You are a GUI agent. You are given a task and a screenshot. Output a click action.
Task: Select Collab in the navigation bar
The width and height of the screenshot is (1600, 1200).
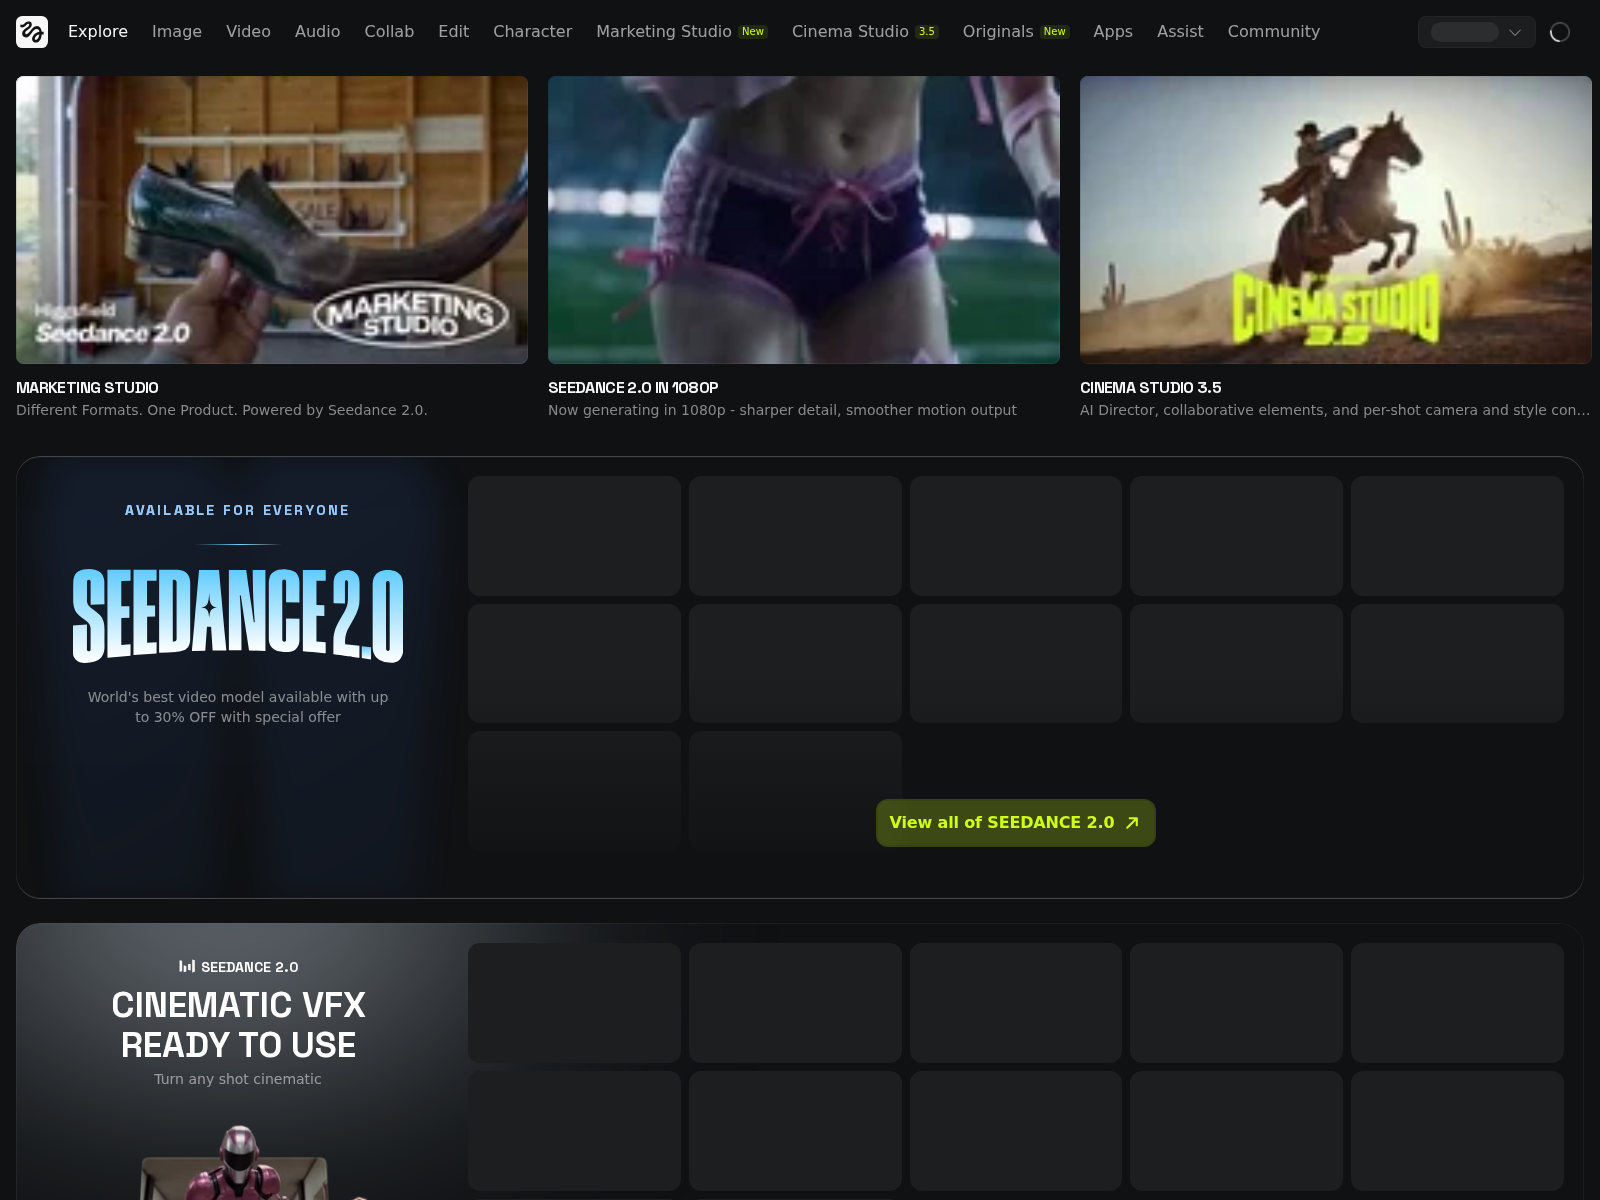pyautogui.click(x=389, y=32)
